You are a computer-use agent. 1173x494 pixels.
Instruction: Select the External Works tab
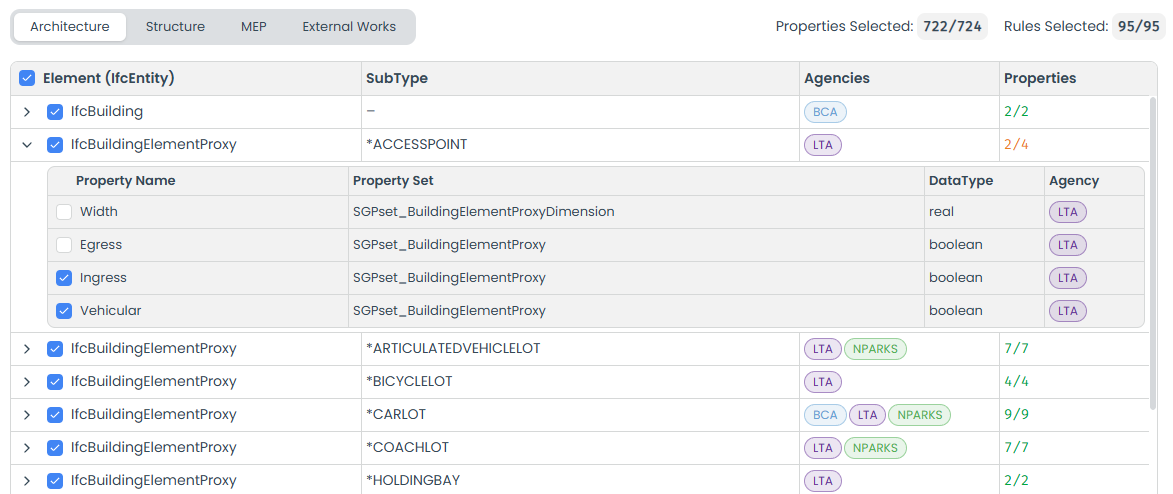pyautogui.click(x=349, y=27)
